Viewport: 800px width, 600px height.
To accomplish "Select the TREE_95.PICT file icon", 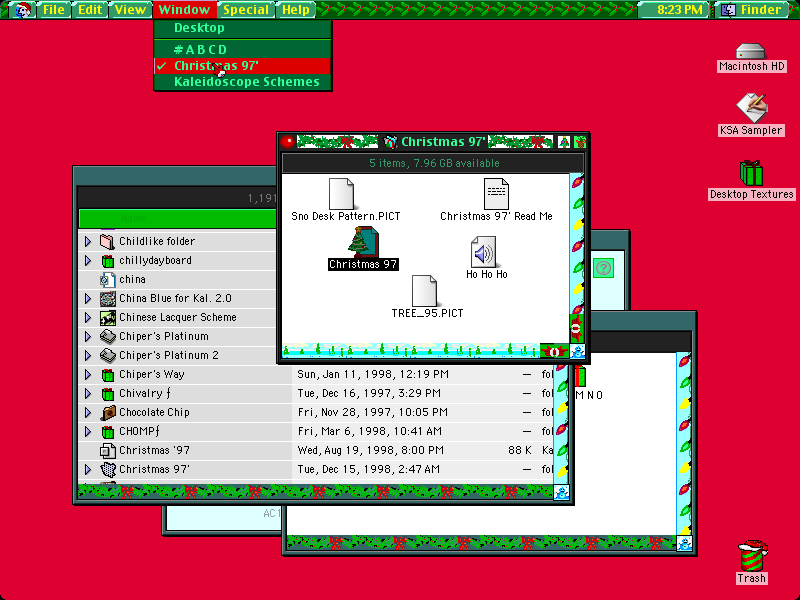I will click(424, 291).
